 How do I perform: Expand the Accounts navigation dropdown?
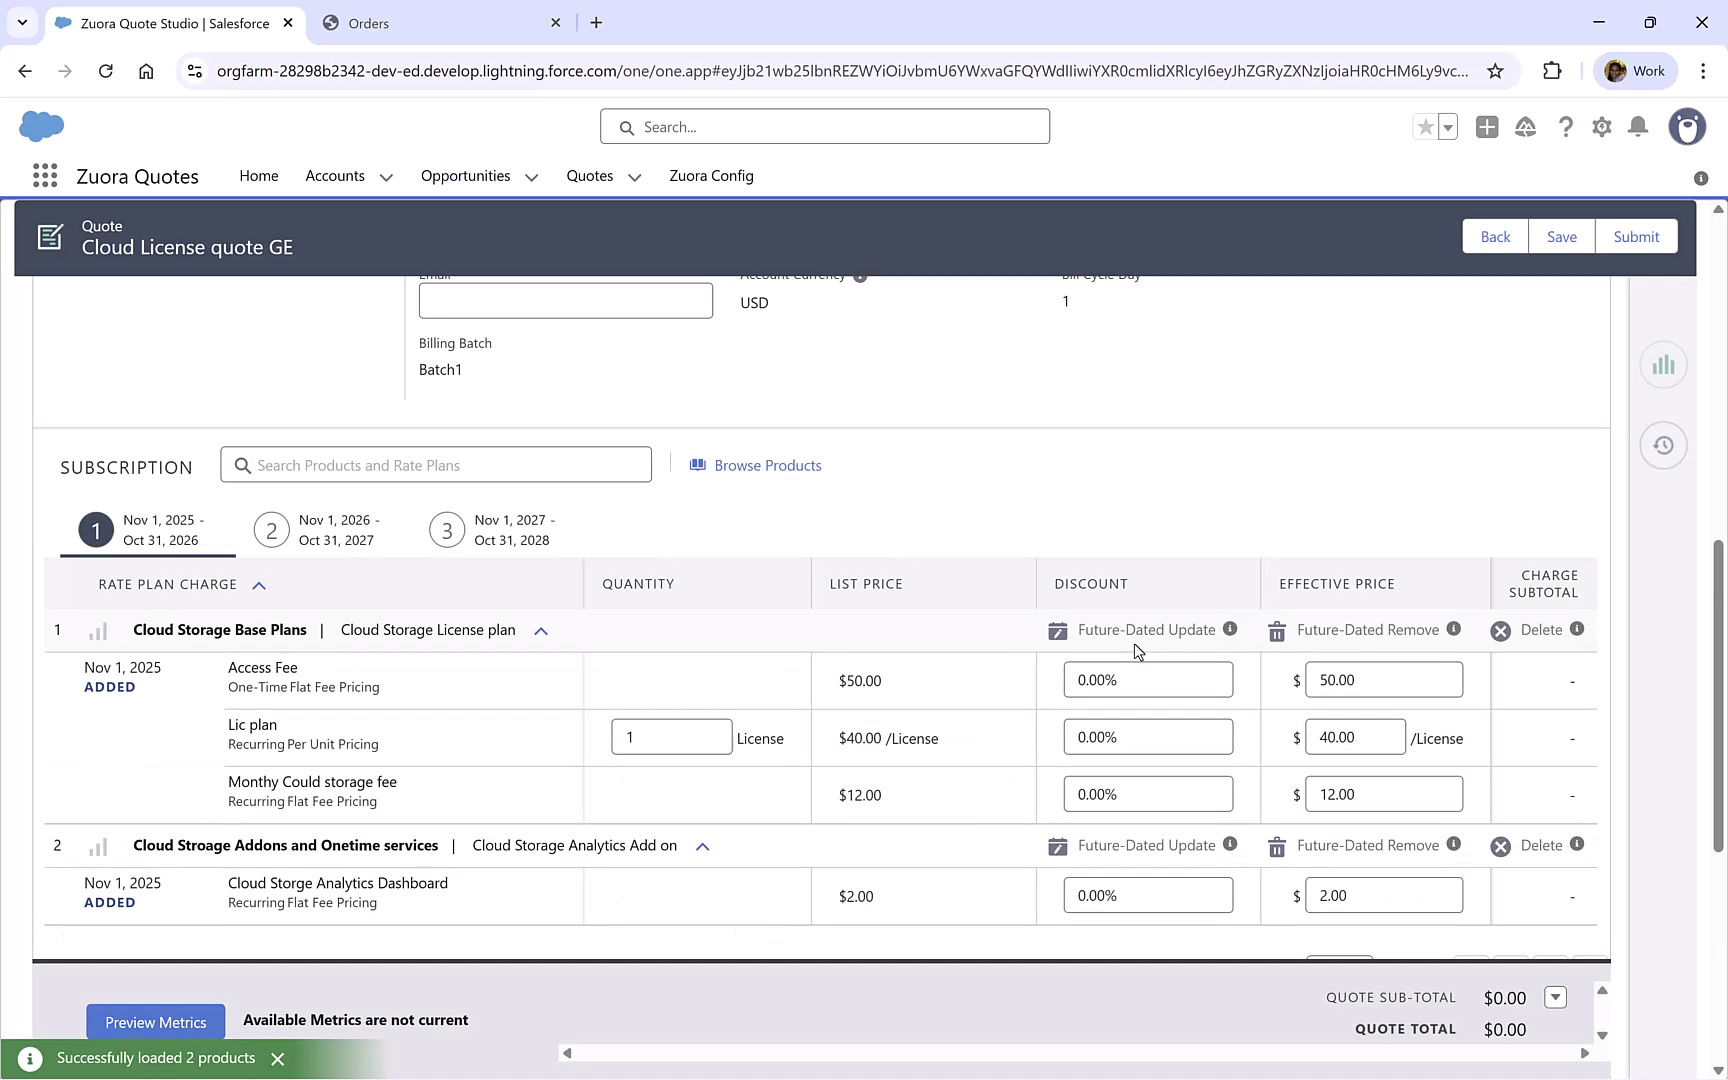[386, 176]
